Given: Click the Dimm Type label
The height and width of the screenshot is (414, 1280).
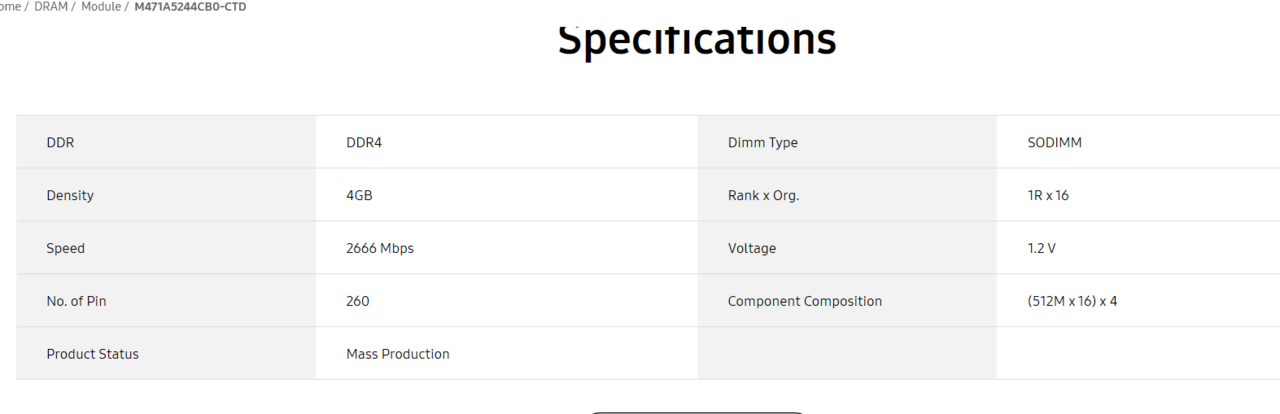Looking at the screenshot, I should [763, 142].
